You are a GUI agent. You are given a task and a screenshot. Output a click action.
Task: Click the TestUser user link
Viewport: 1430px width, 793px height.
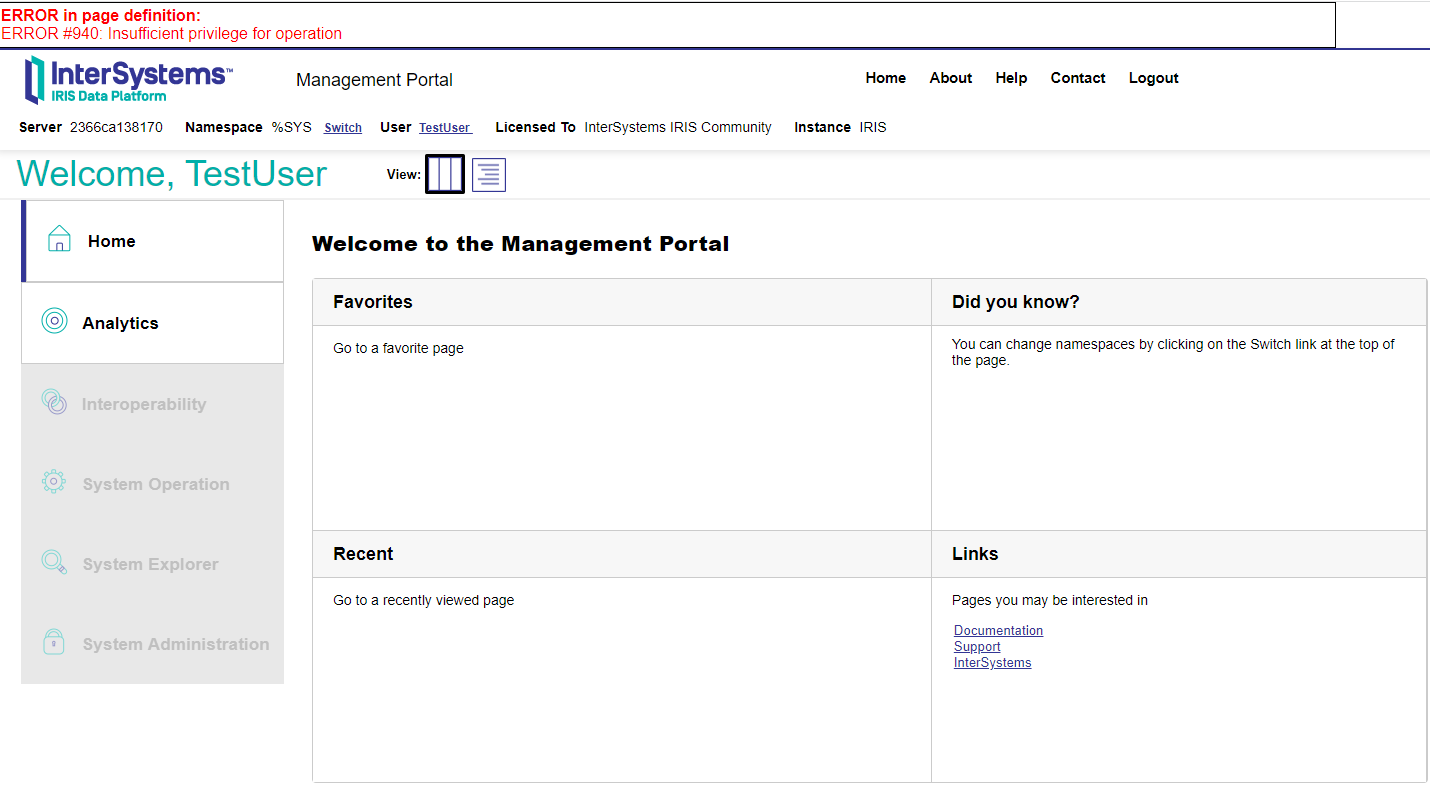[445, 128]
